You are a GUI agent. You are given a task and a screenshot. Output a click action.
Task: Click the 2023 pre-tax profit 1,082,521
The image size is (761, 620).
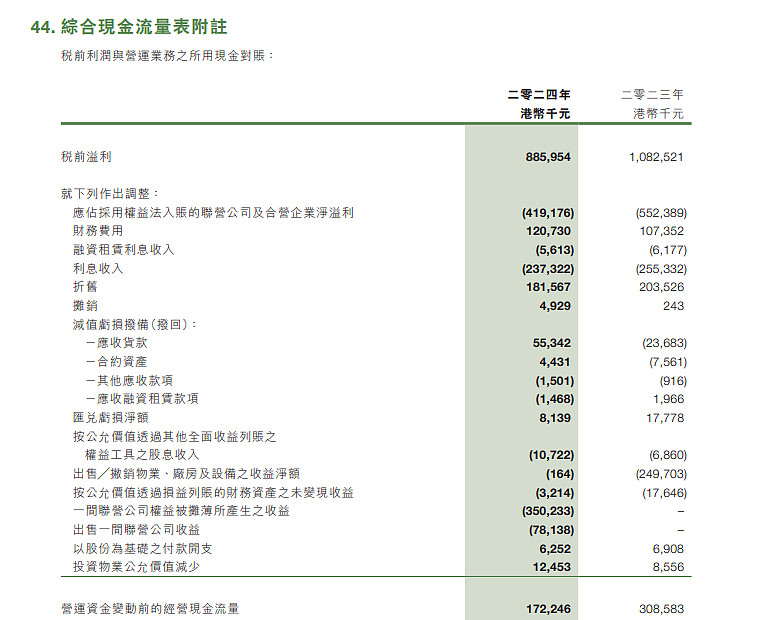click(656, 157)
